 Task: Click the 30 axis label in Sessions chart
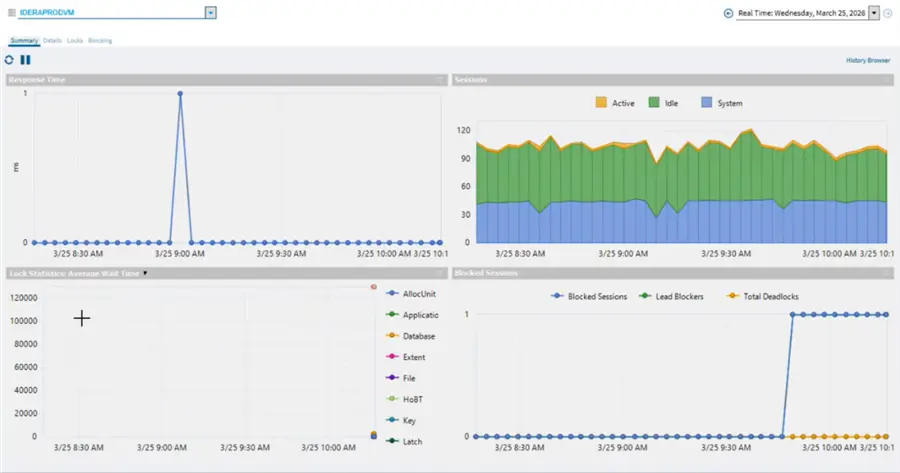click(465, 215)
